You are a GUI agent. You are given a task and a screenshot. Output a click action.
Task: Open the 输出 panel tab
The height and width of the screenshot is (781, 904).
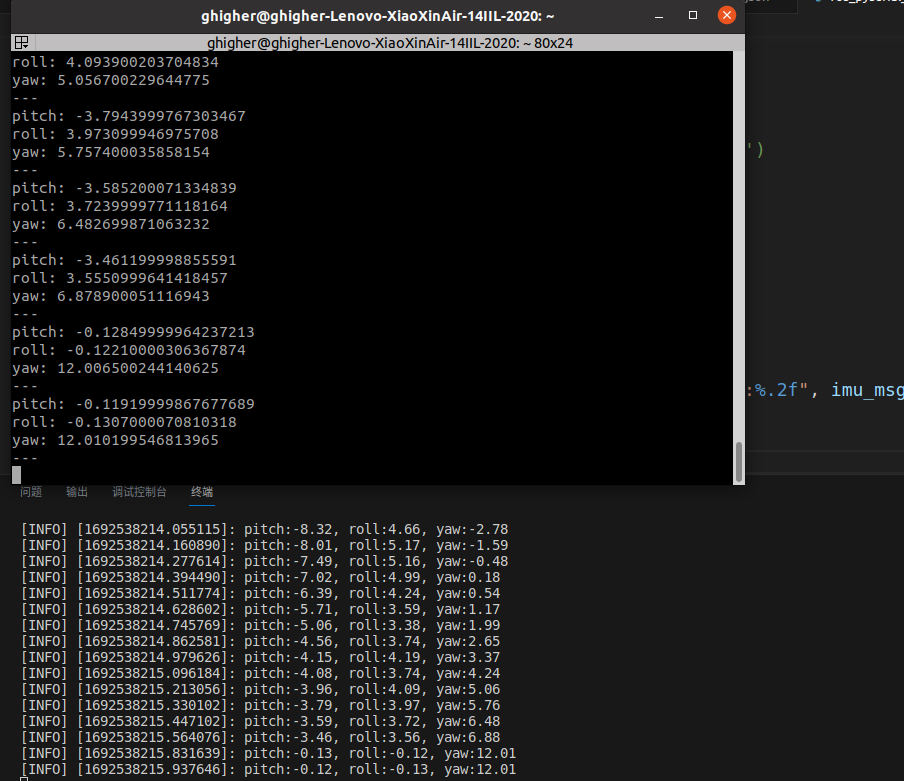pos(77,492)
